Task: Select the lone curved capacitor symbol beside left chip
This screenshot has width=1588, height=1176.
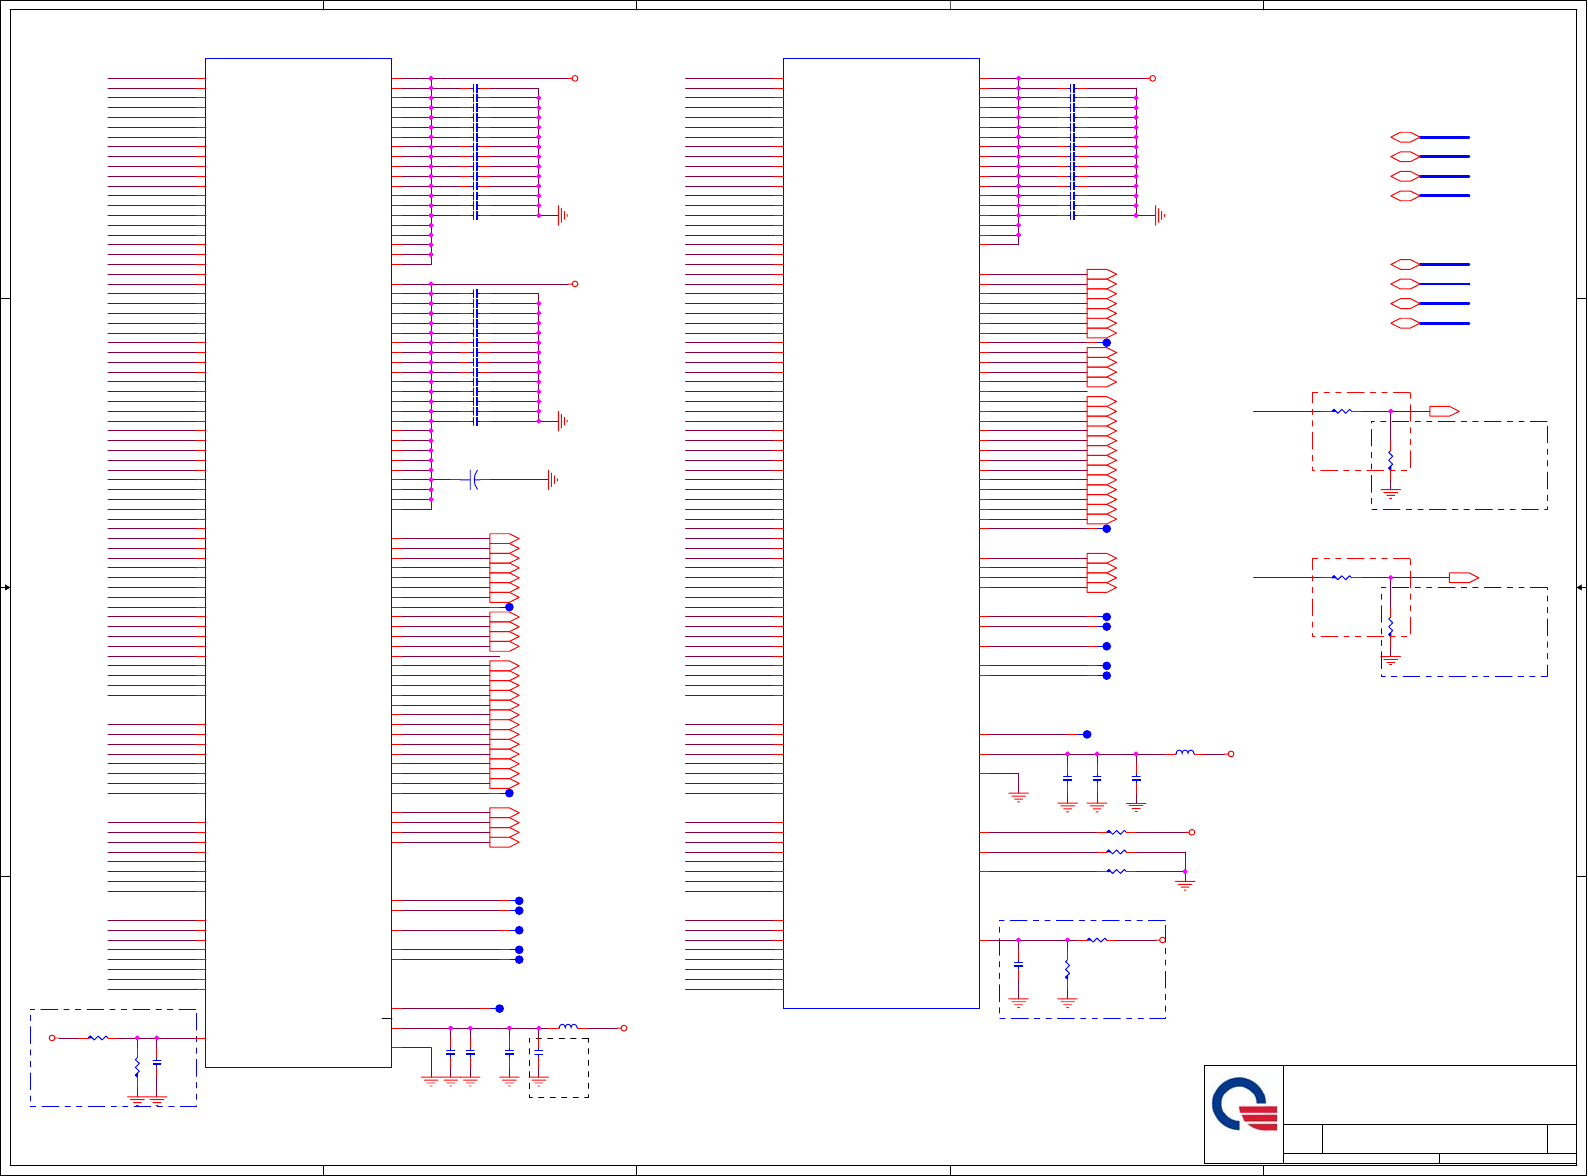Action: 474,480
